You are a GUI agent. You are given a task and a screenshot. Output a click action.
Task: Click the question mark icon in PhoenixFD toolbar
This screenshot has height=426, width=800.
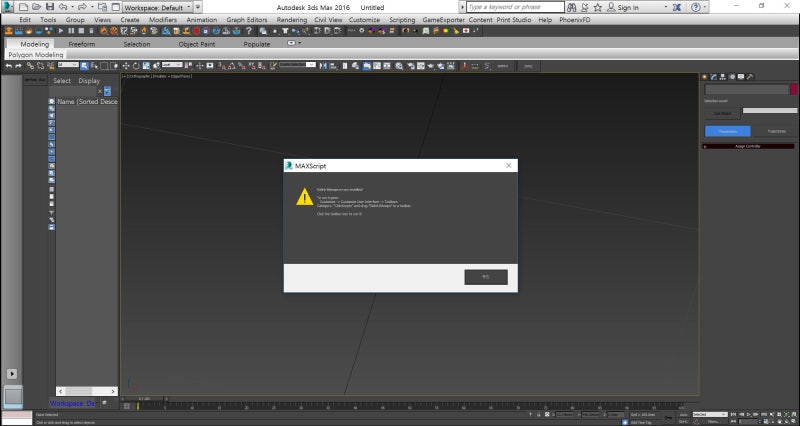coord(249,31)
